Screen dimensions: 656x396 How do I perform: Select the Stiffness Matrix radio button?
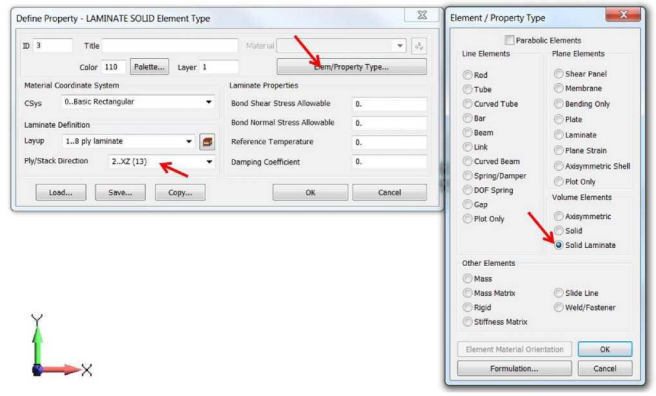click(x=467, y=322)
